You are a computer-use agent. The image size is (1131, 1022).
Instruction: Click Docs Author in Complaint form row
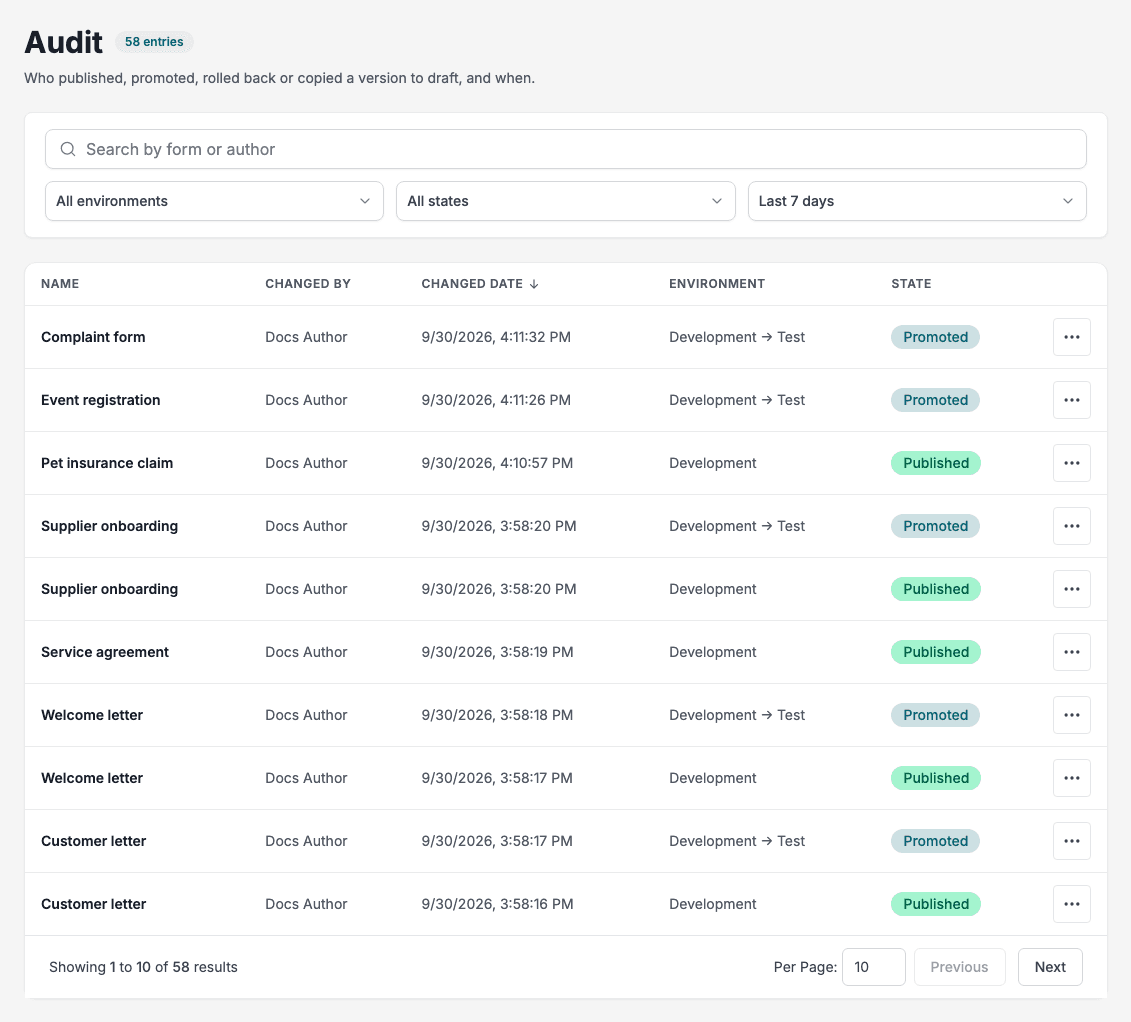[306, 337]
